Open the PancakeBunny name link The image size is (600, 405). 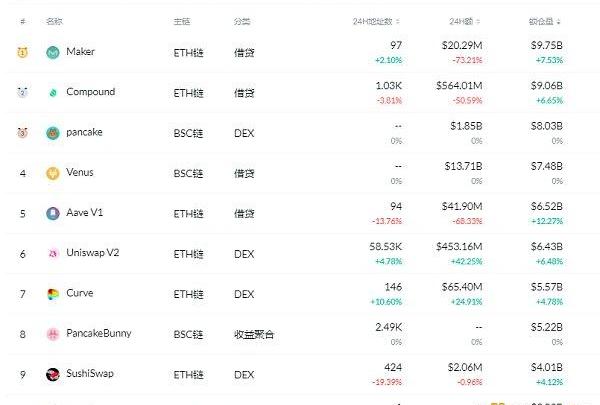point(98,334)
